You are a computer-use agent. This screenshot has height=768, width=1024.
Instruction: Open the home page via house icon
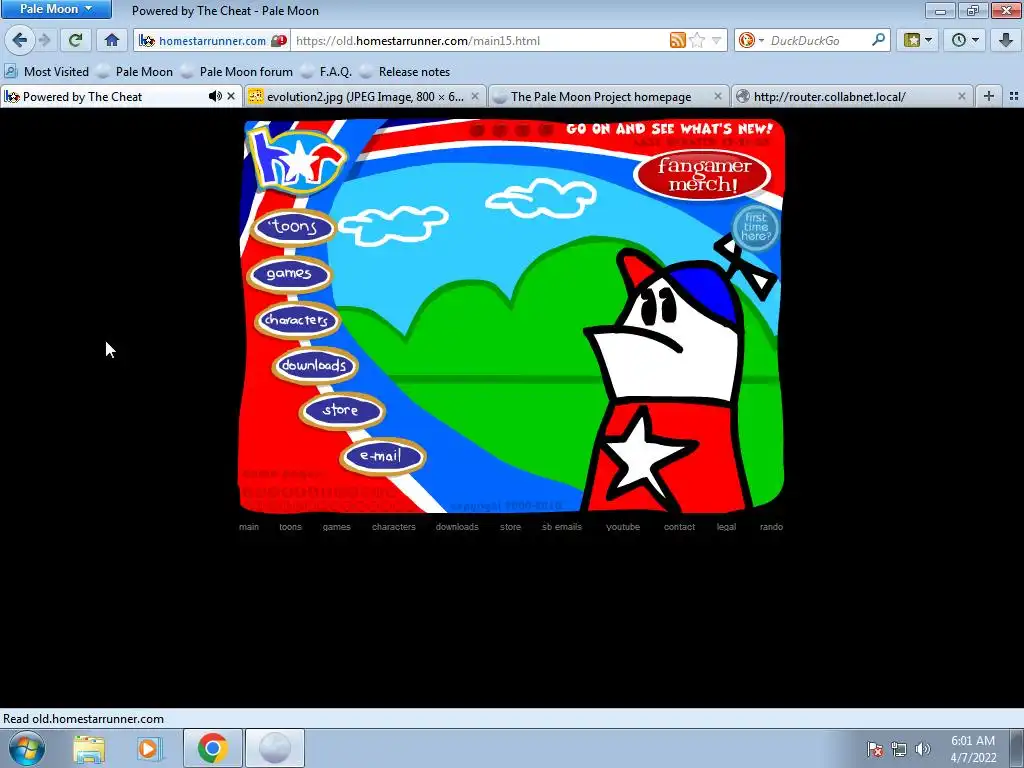(112, 40)
